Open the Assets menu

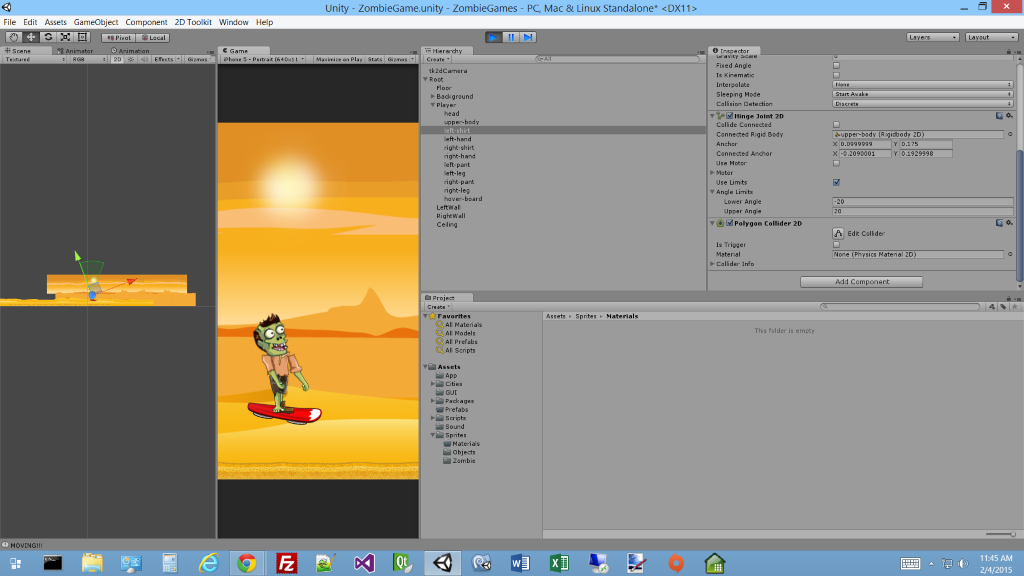pos(56,22)
